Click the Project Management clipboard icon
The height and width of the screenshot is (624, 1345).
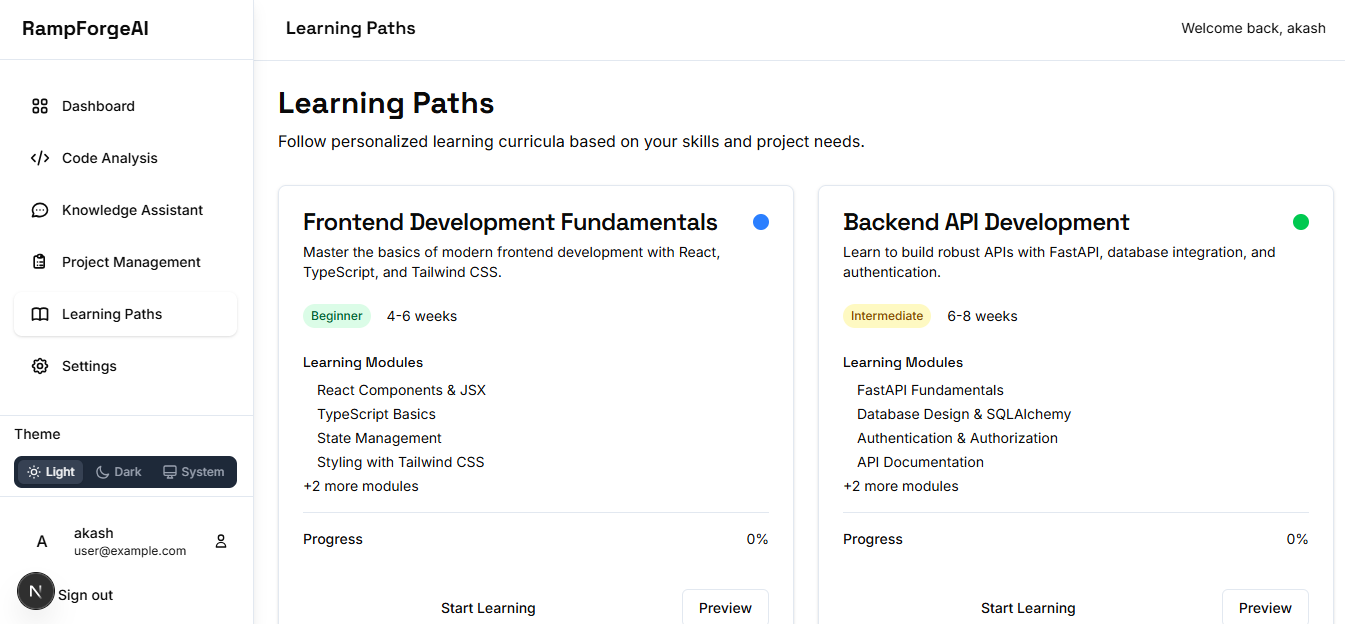click(40, 262)
